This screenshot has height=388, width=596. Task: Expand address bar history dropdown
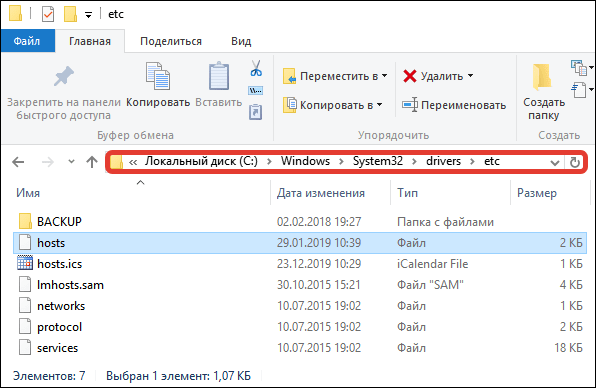[555, 163]
